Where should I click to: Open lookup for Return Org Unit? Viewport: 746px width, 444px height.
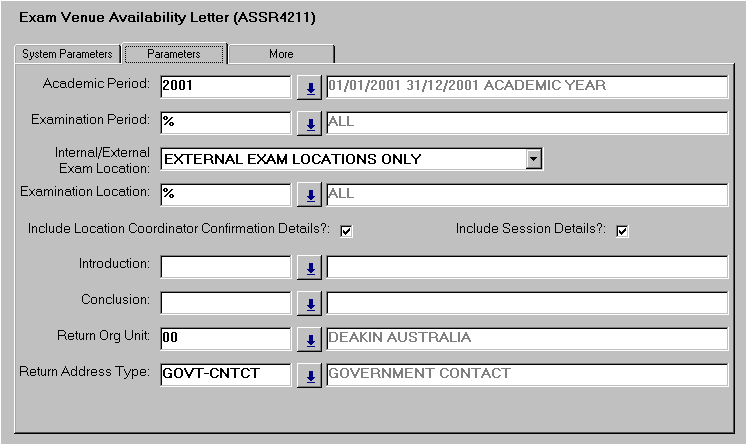pyautogui.click(x=310, y=340)
